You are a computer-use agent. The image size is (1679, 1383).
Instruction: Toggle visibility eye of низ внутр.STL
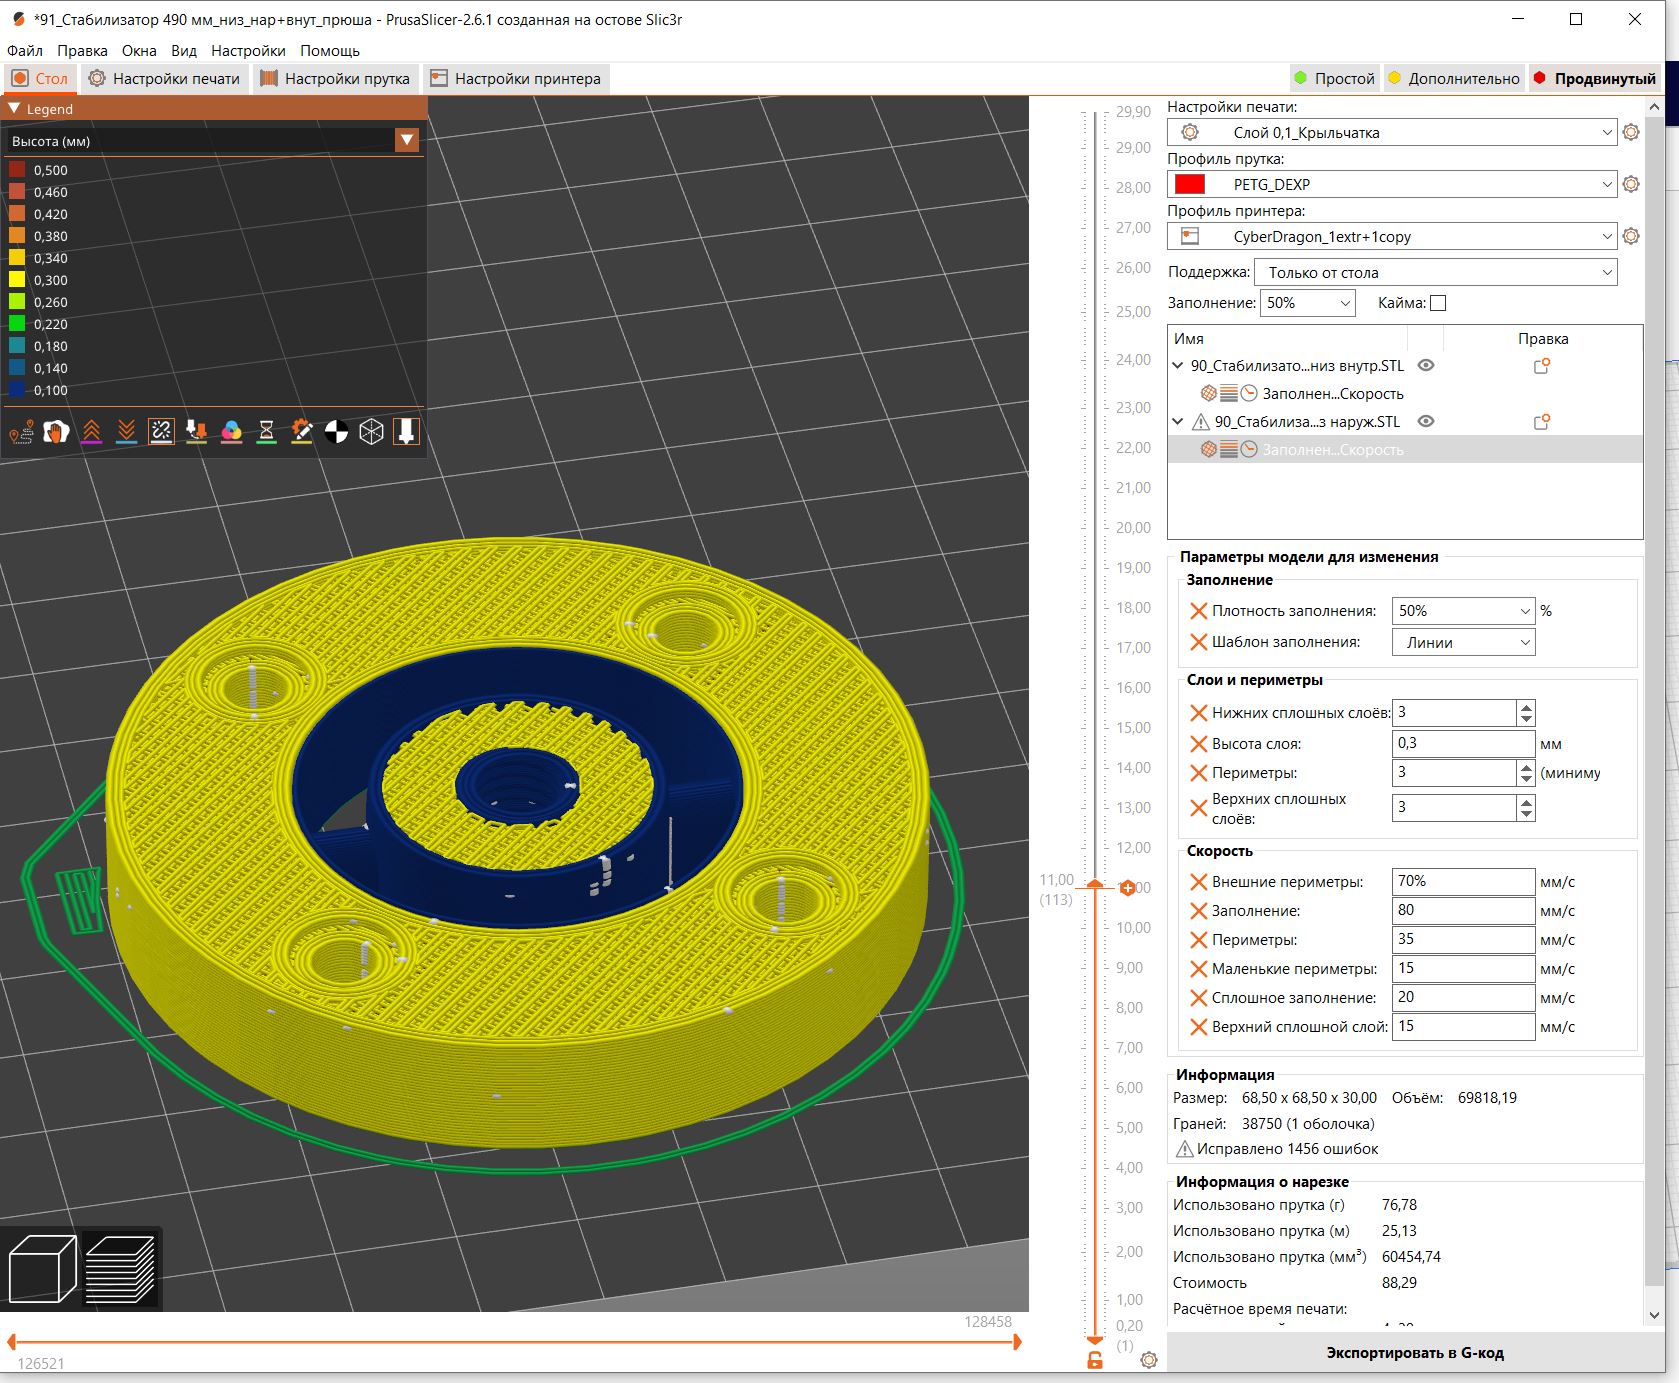click(1426, 366)
